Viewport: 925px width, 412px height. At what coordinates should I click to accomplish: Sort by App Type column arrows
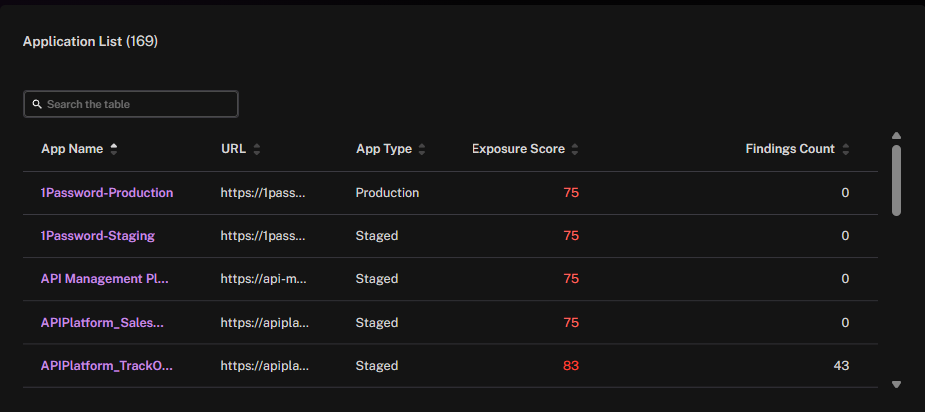click(422, 149)
